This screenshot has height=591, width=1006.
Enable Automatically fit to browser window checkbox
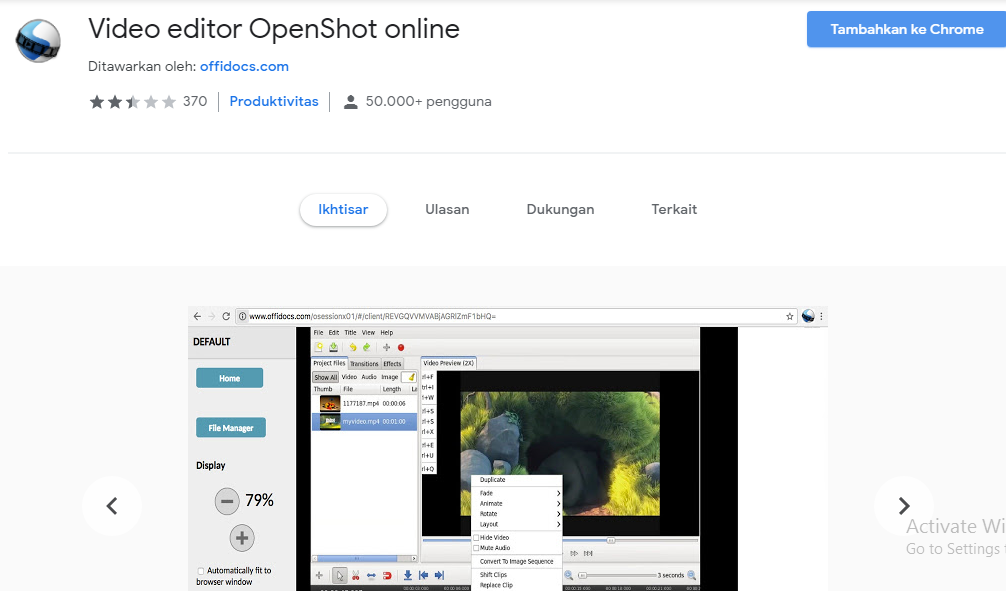pos(201,570)
